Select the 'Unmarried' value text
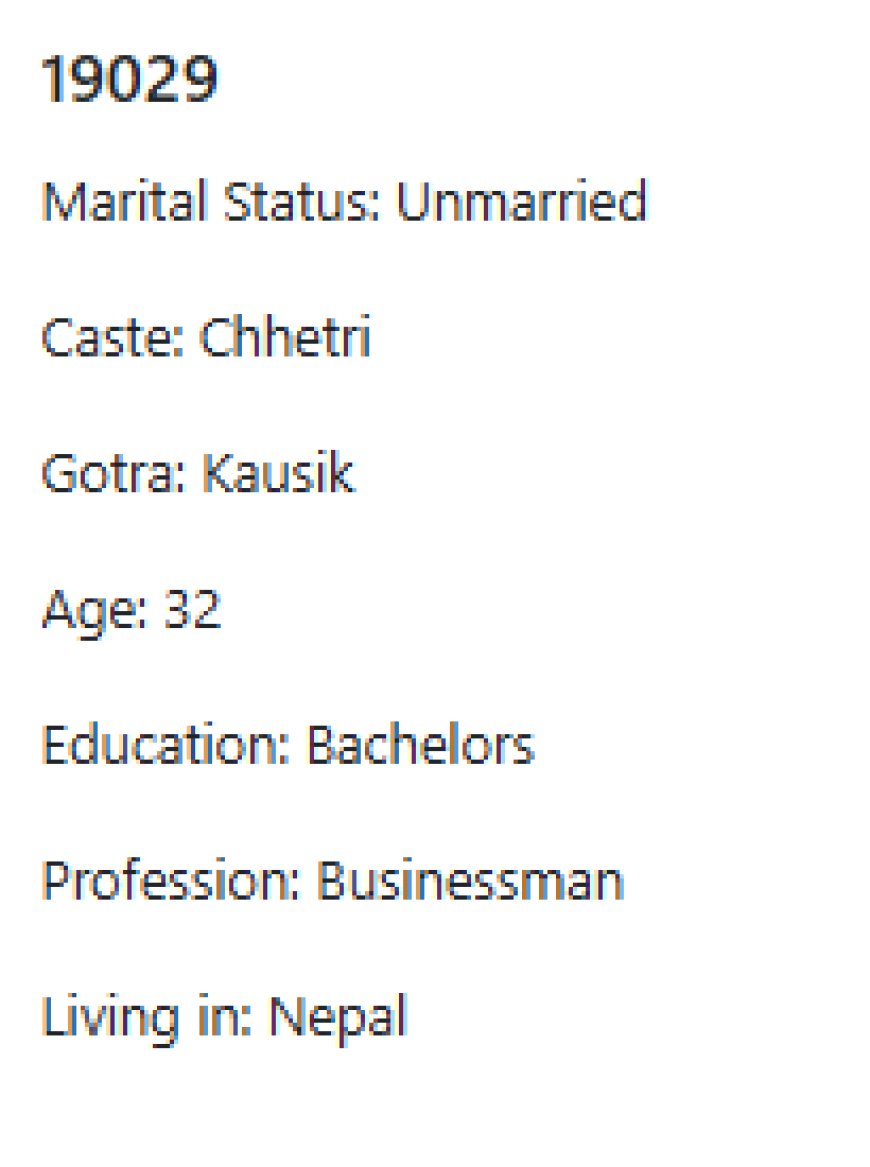870x1167 pixels. pos(521,203)
